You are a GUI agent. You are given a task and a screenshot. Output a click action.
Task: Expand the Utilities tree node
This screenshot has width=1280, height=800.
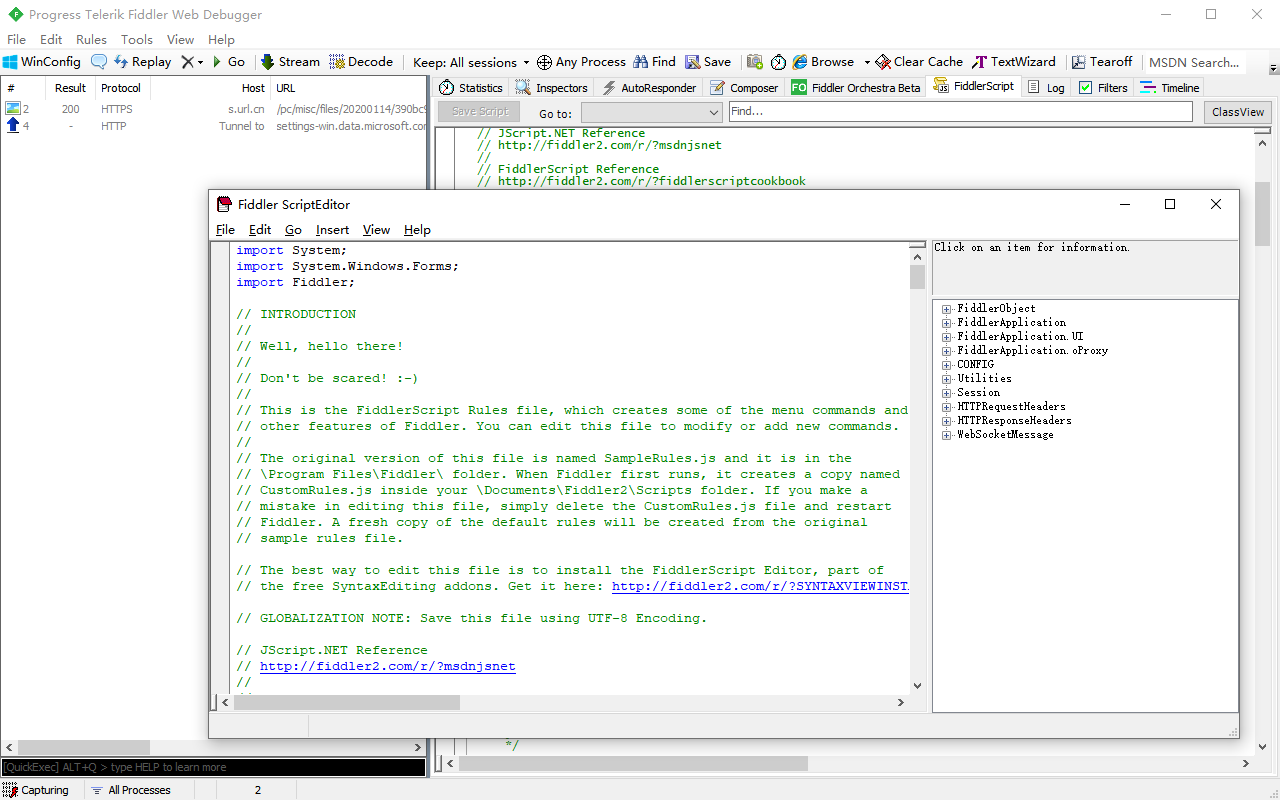tap(946, 379)
